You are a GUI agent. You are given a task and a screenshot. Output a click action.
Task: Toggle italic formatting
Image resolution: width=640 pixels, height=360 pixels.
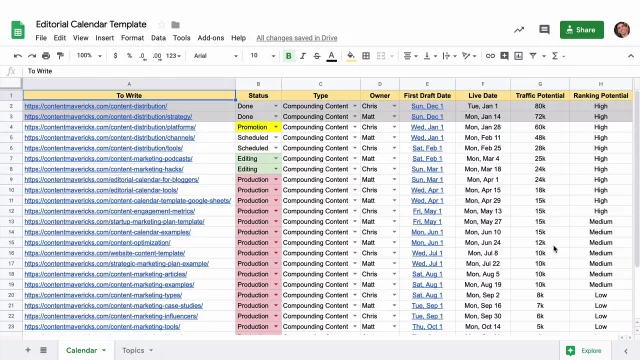point(303,56)
